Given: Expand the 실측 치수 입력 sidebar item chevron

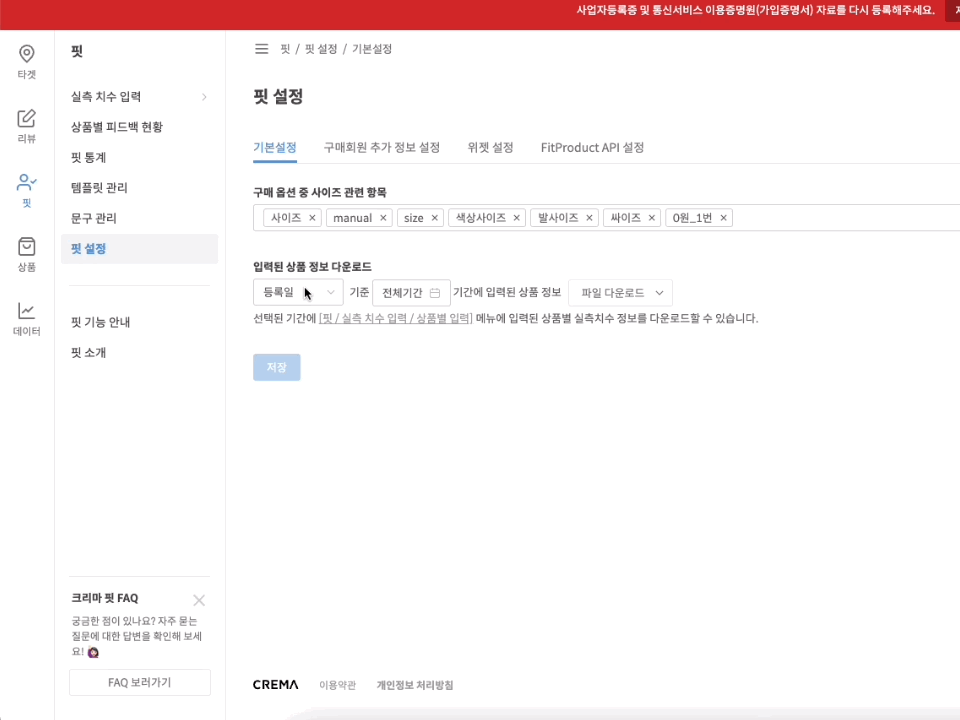Looking at the screenshot, I should click(204, 96).
